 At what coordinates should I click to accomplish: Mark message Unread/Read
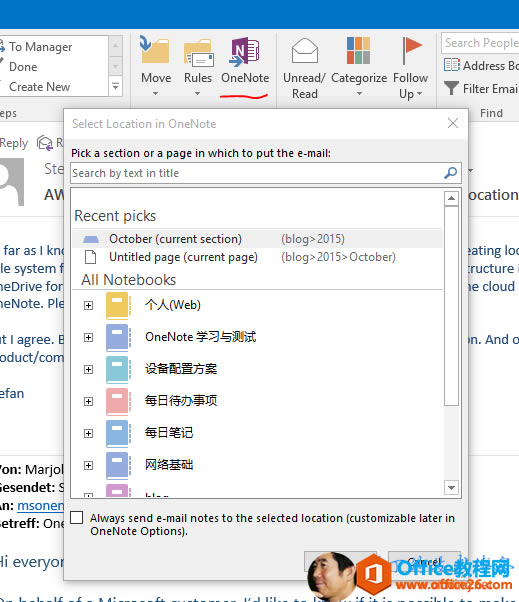(x=304, y=68)
